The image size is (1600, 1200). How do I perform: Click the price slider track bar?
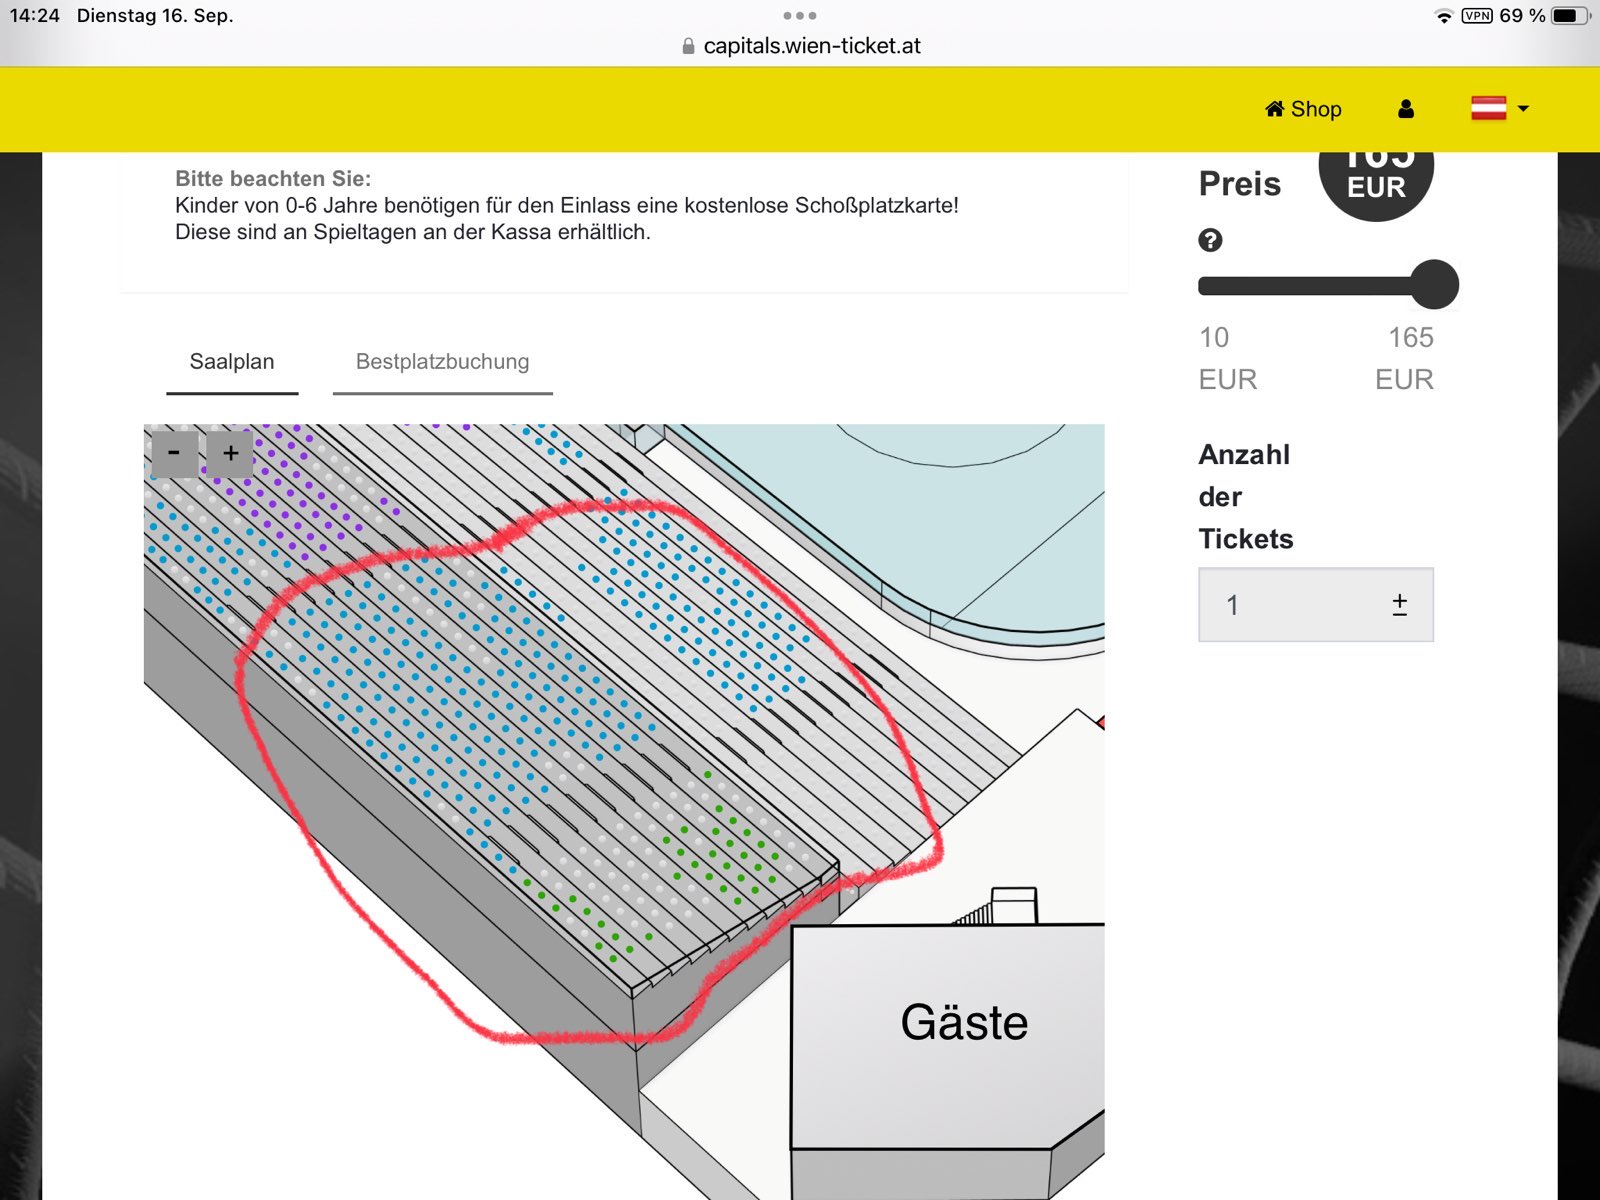pos(1300,287)
